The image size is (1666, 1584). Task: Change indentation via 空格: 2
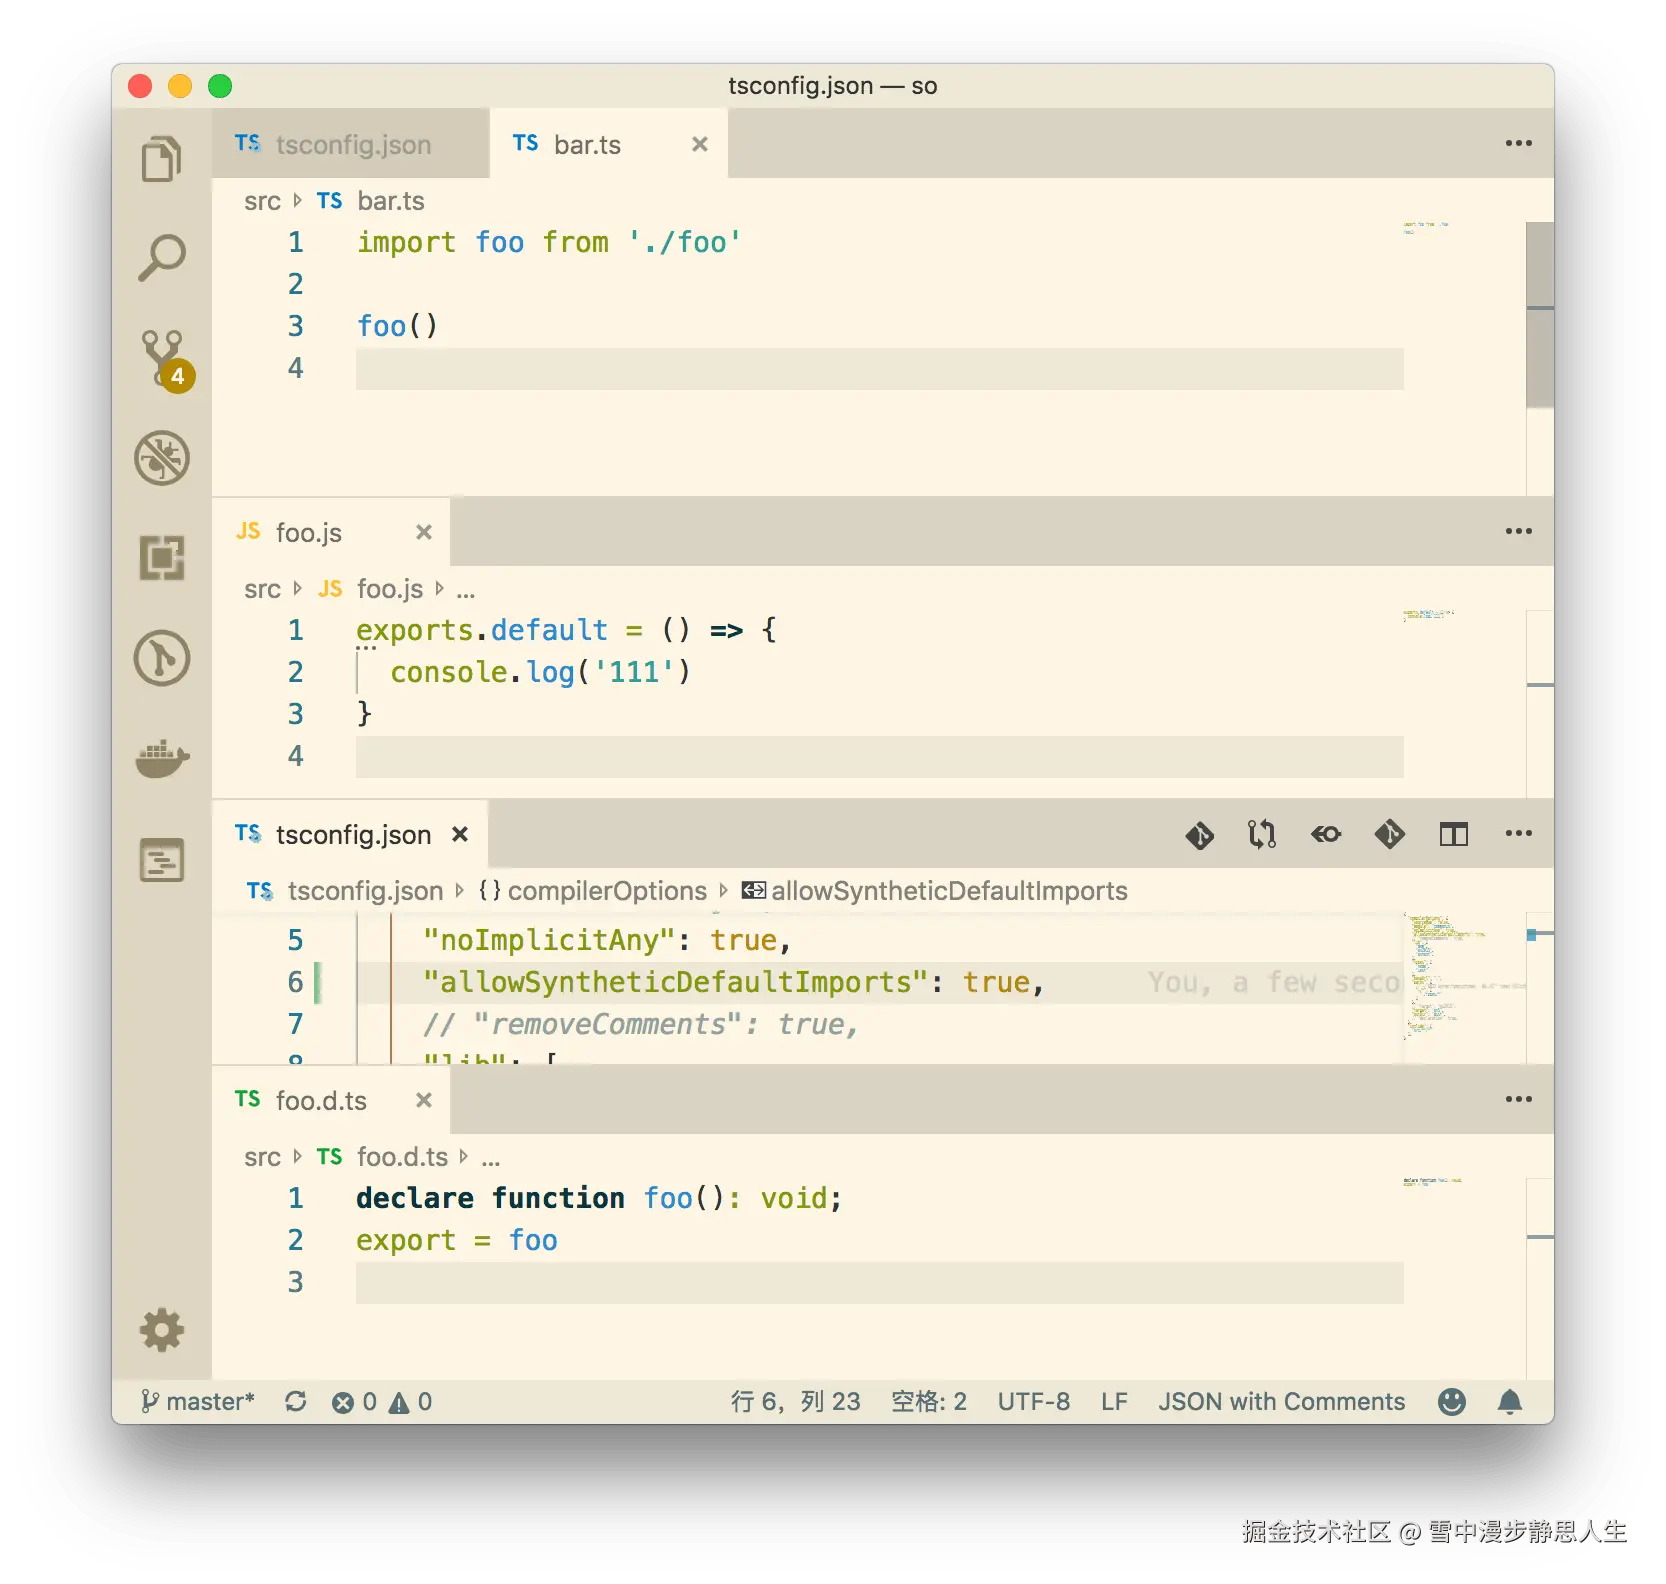pyautogui.click(x=929, y=1401)
